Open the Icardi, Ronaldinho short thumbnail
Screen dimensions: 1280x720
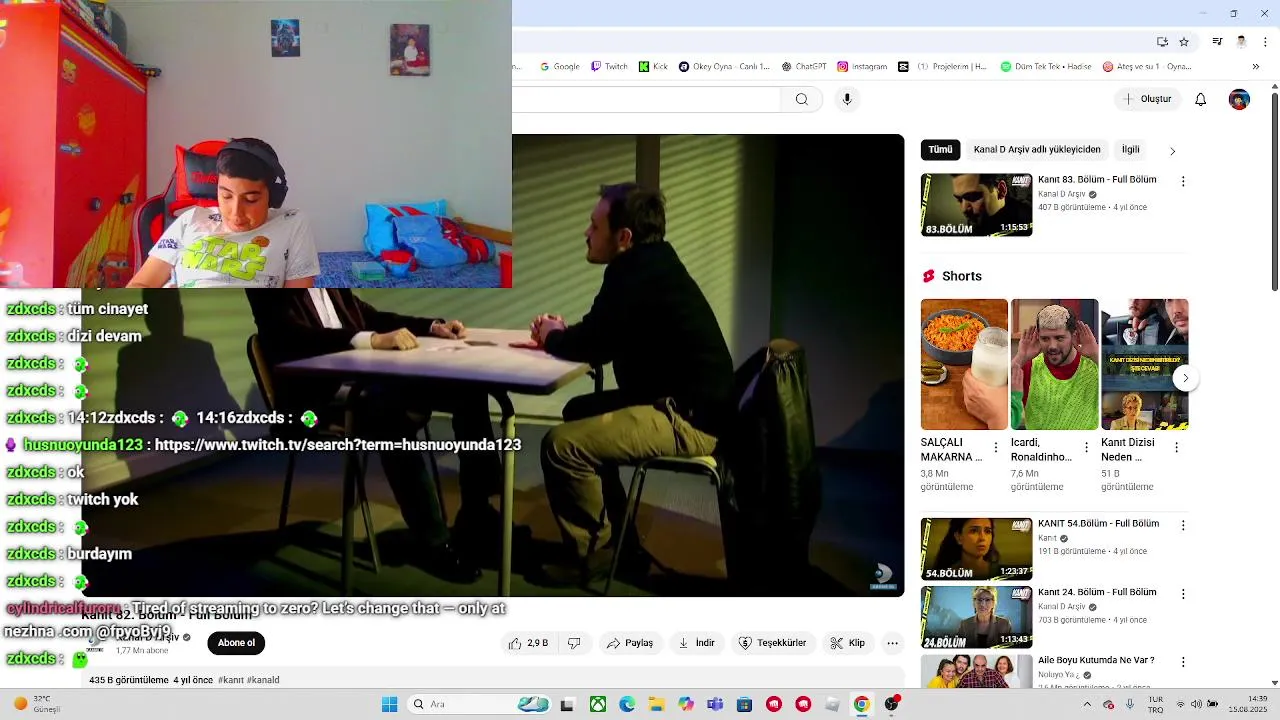pos(1054,364)
